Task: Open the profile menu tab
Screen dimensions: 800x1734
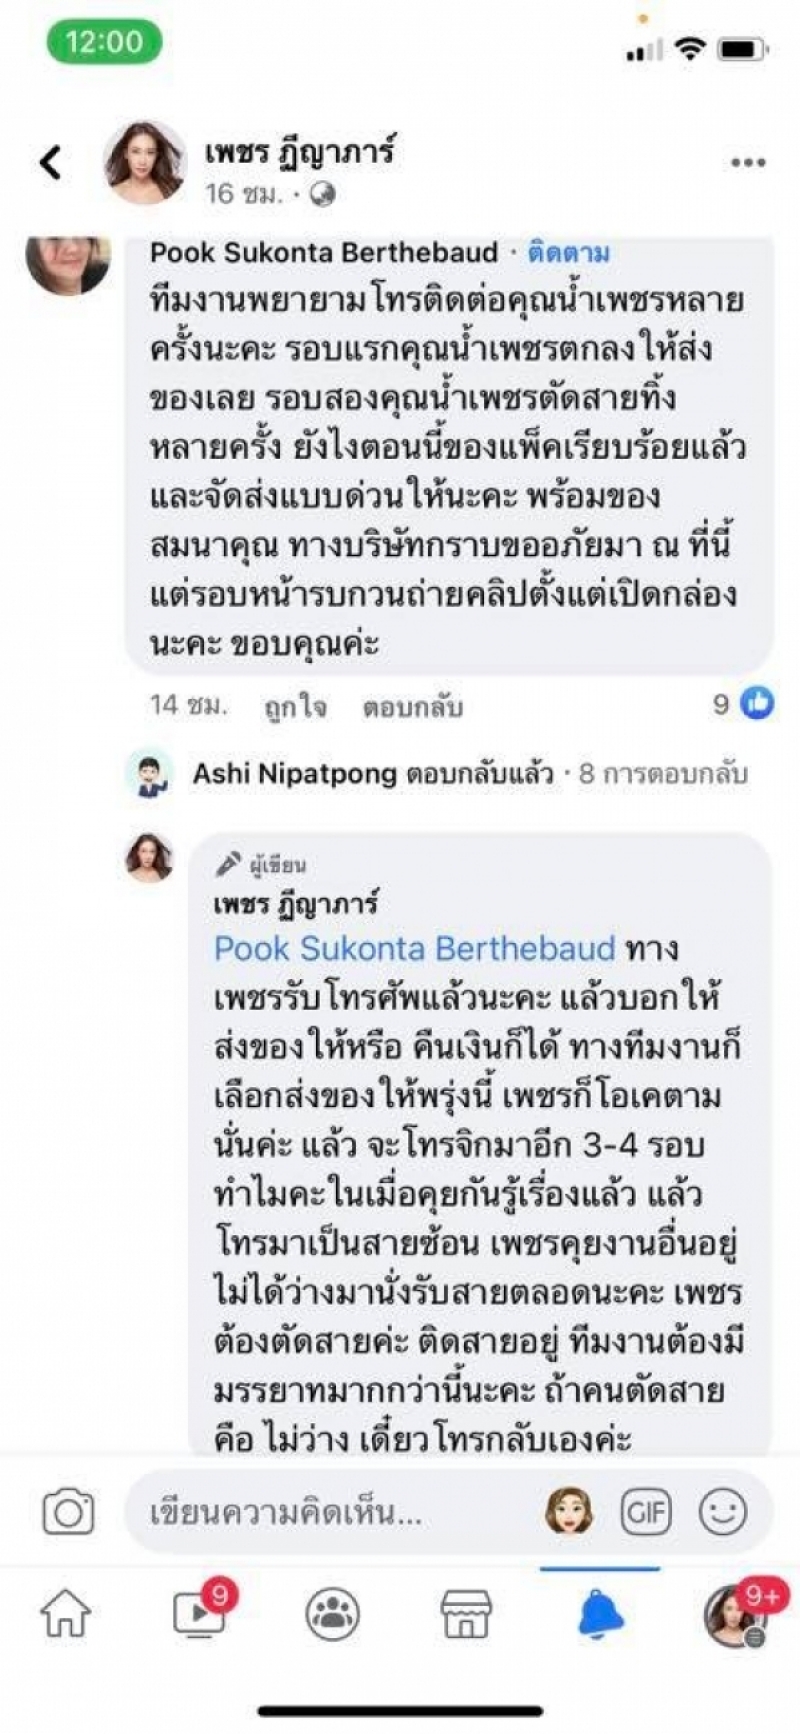Action: pyautogui.click(x=733, y=1615)
